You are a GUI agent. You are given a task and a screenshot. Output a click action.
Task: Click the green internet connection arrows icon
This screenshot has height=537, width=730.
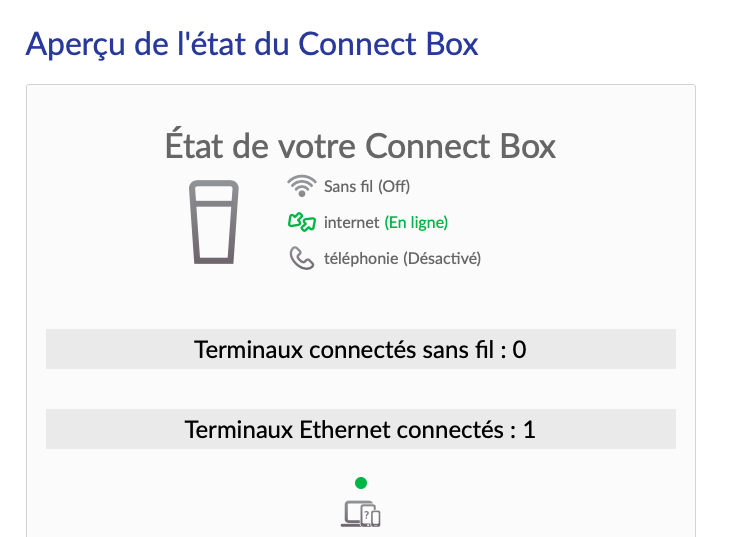(301, 222)
